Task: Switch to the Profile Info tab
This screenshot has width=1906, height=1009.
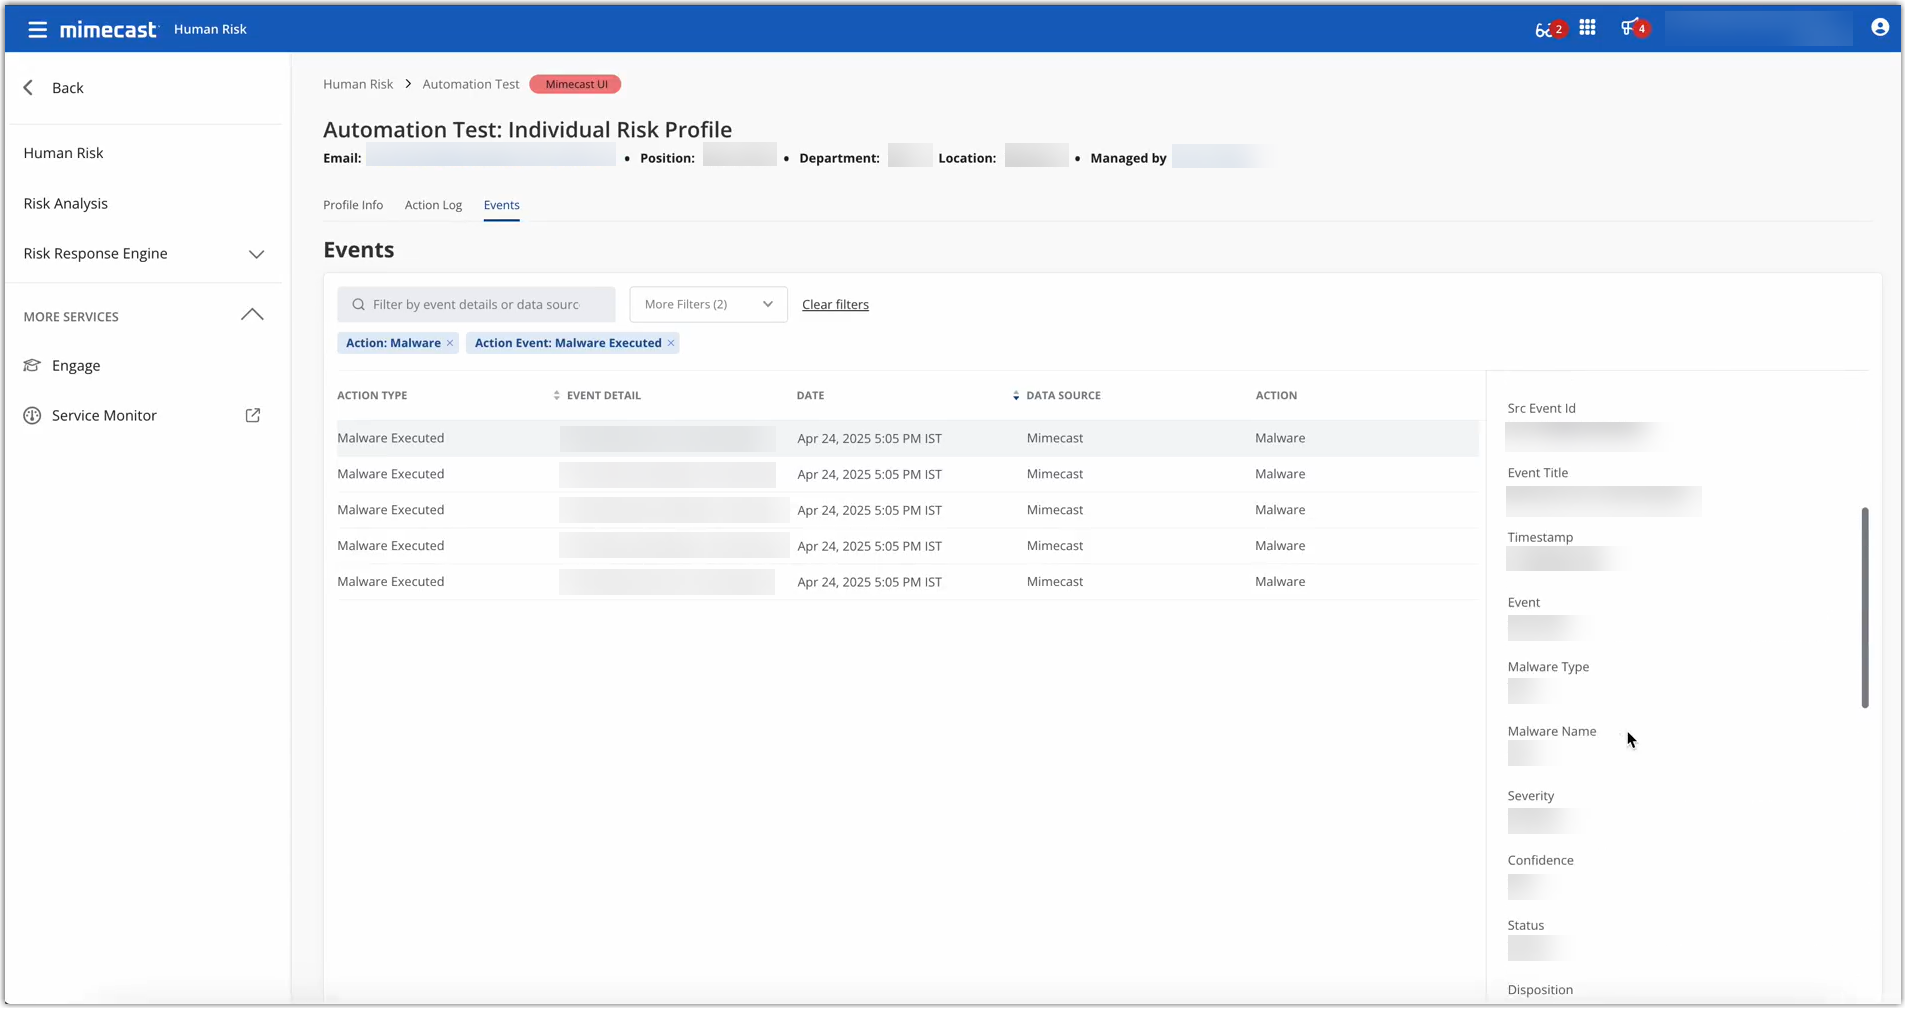Action: pyautogui.click(x=353, y=205)
